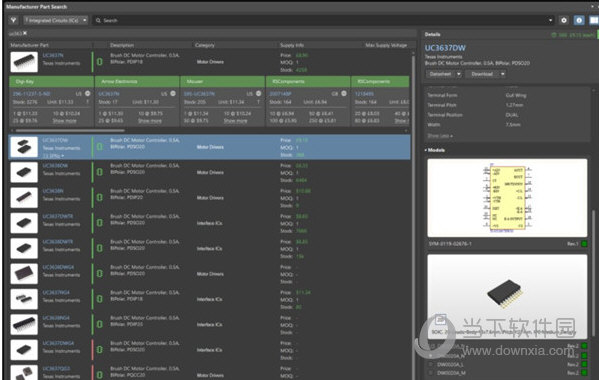The image size is (599, 380).
Task: Click green status square of DW0020A_M
Action: [x=584, y=372]
